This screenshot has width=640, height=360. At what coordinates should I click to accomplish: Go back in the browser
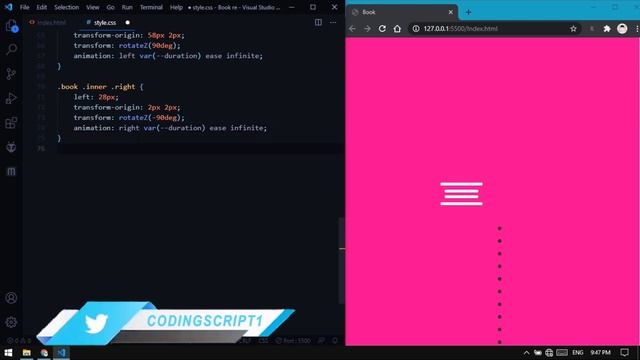352,29
